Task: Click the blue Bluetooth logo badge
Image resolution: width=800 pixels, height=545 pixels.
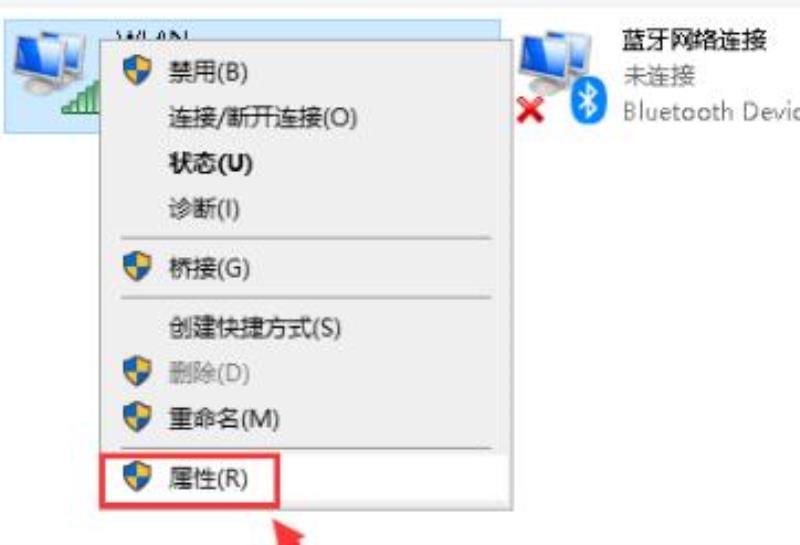Action: click(x=588, y=101)
